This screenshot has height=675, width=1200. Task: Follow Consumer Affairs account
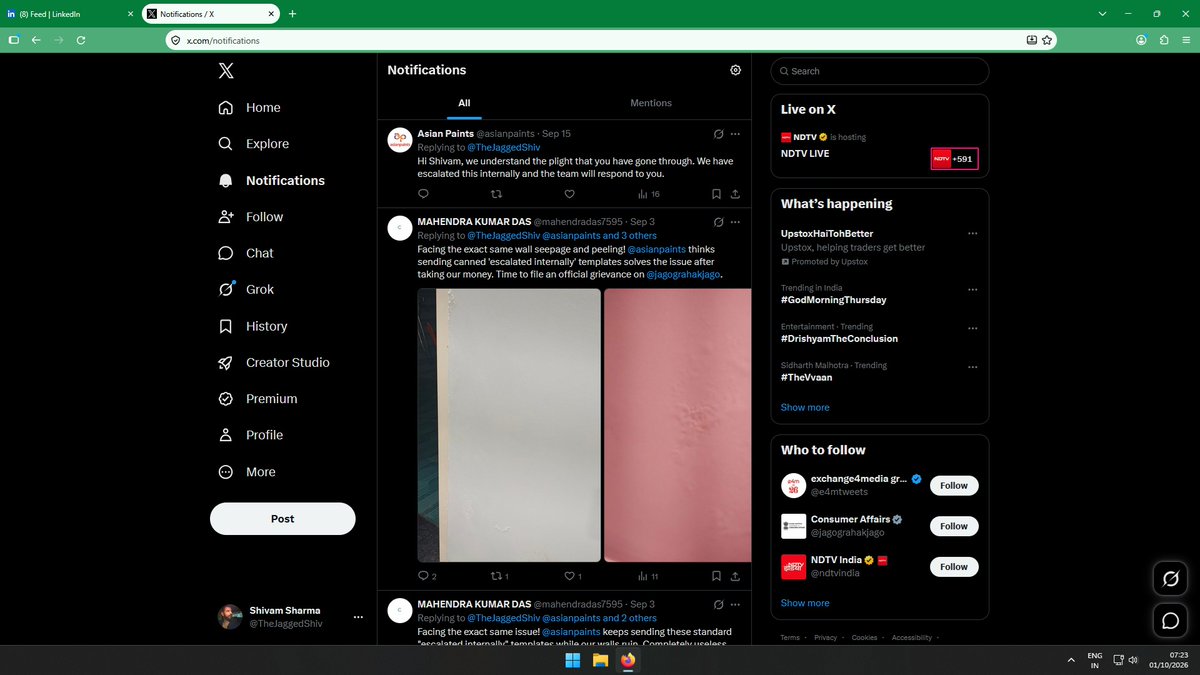click(954, 526)
